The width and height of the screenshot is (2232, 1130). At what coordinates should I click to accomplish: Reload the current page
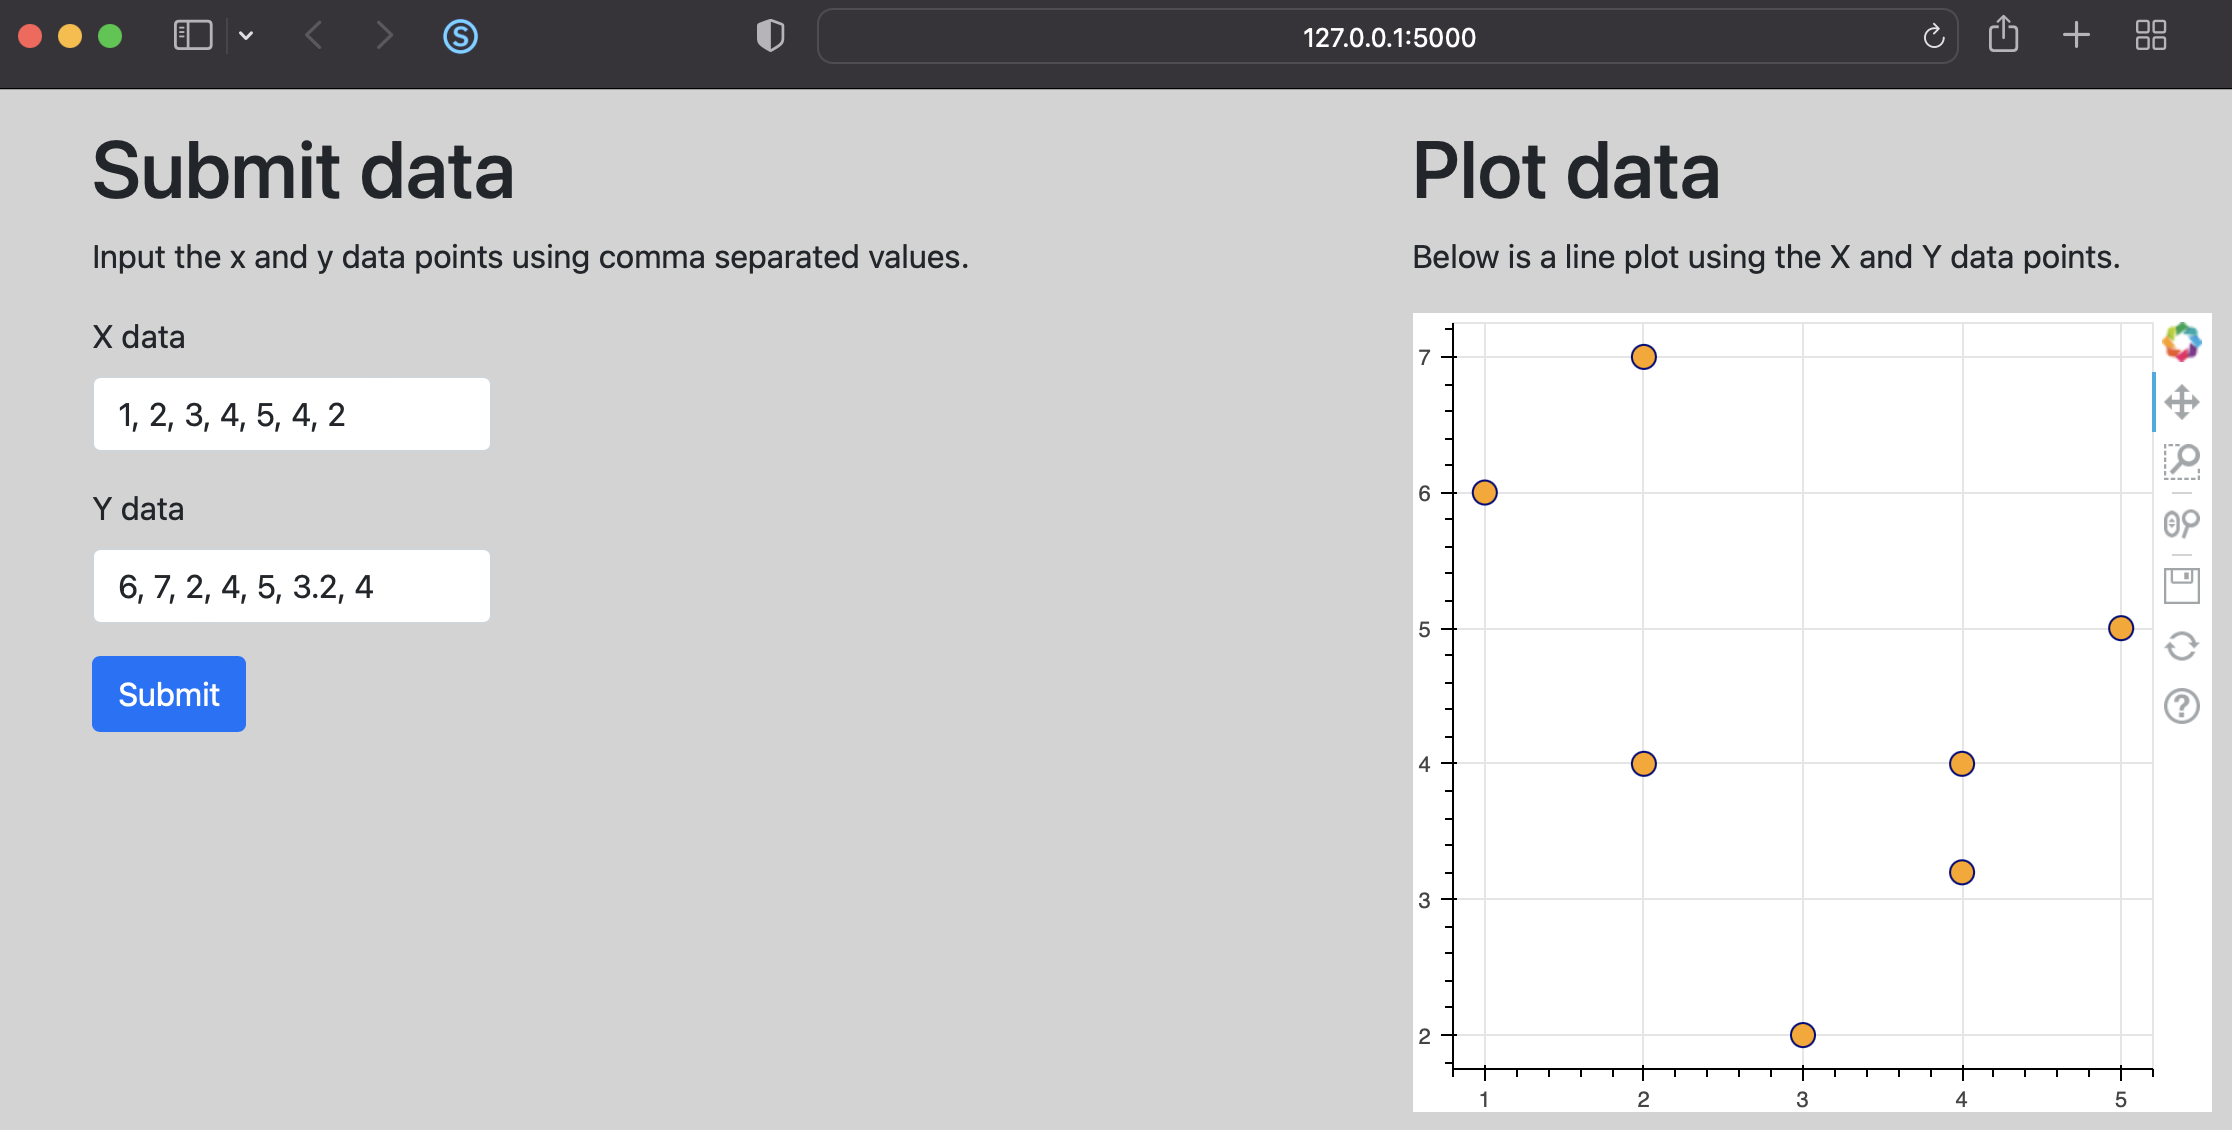click(1933, 36)
